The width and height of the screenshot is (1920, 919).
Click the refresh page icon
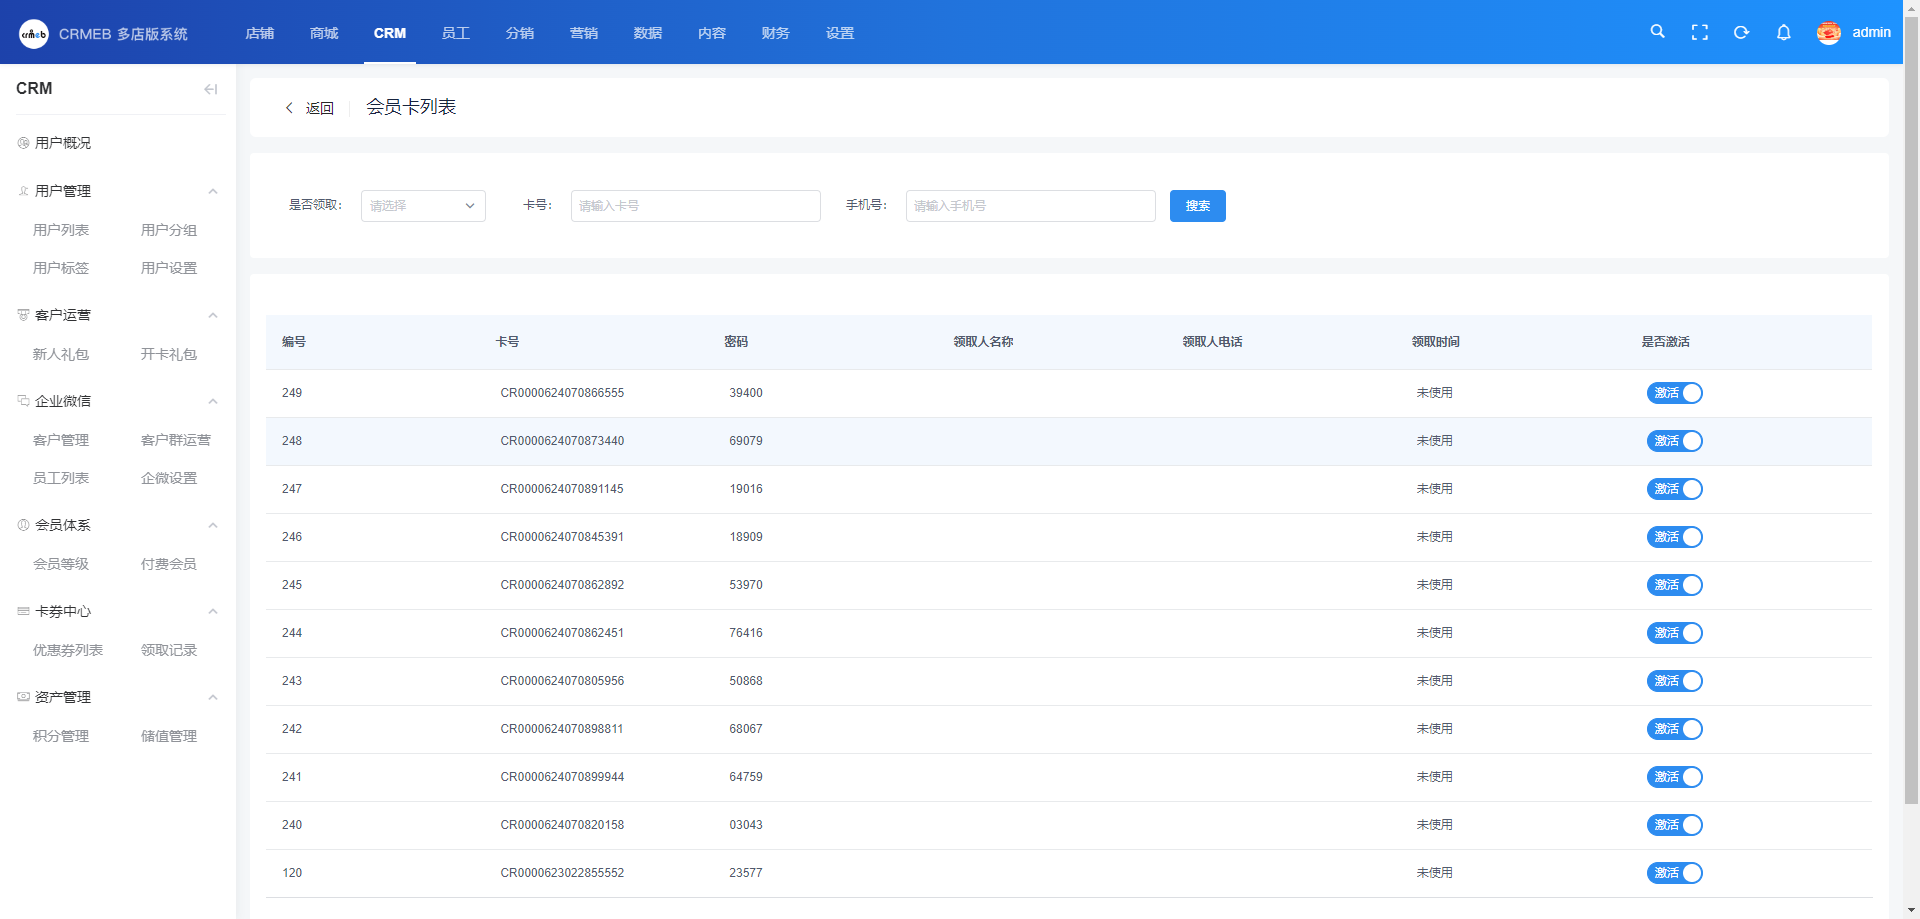(1741, 32)
